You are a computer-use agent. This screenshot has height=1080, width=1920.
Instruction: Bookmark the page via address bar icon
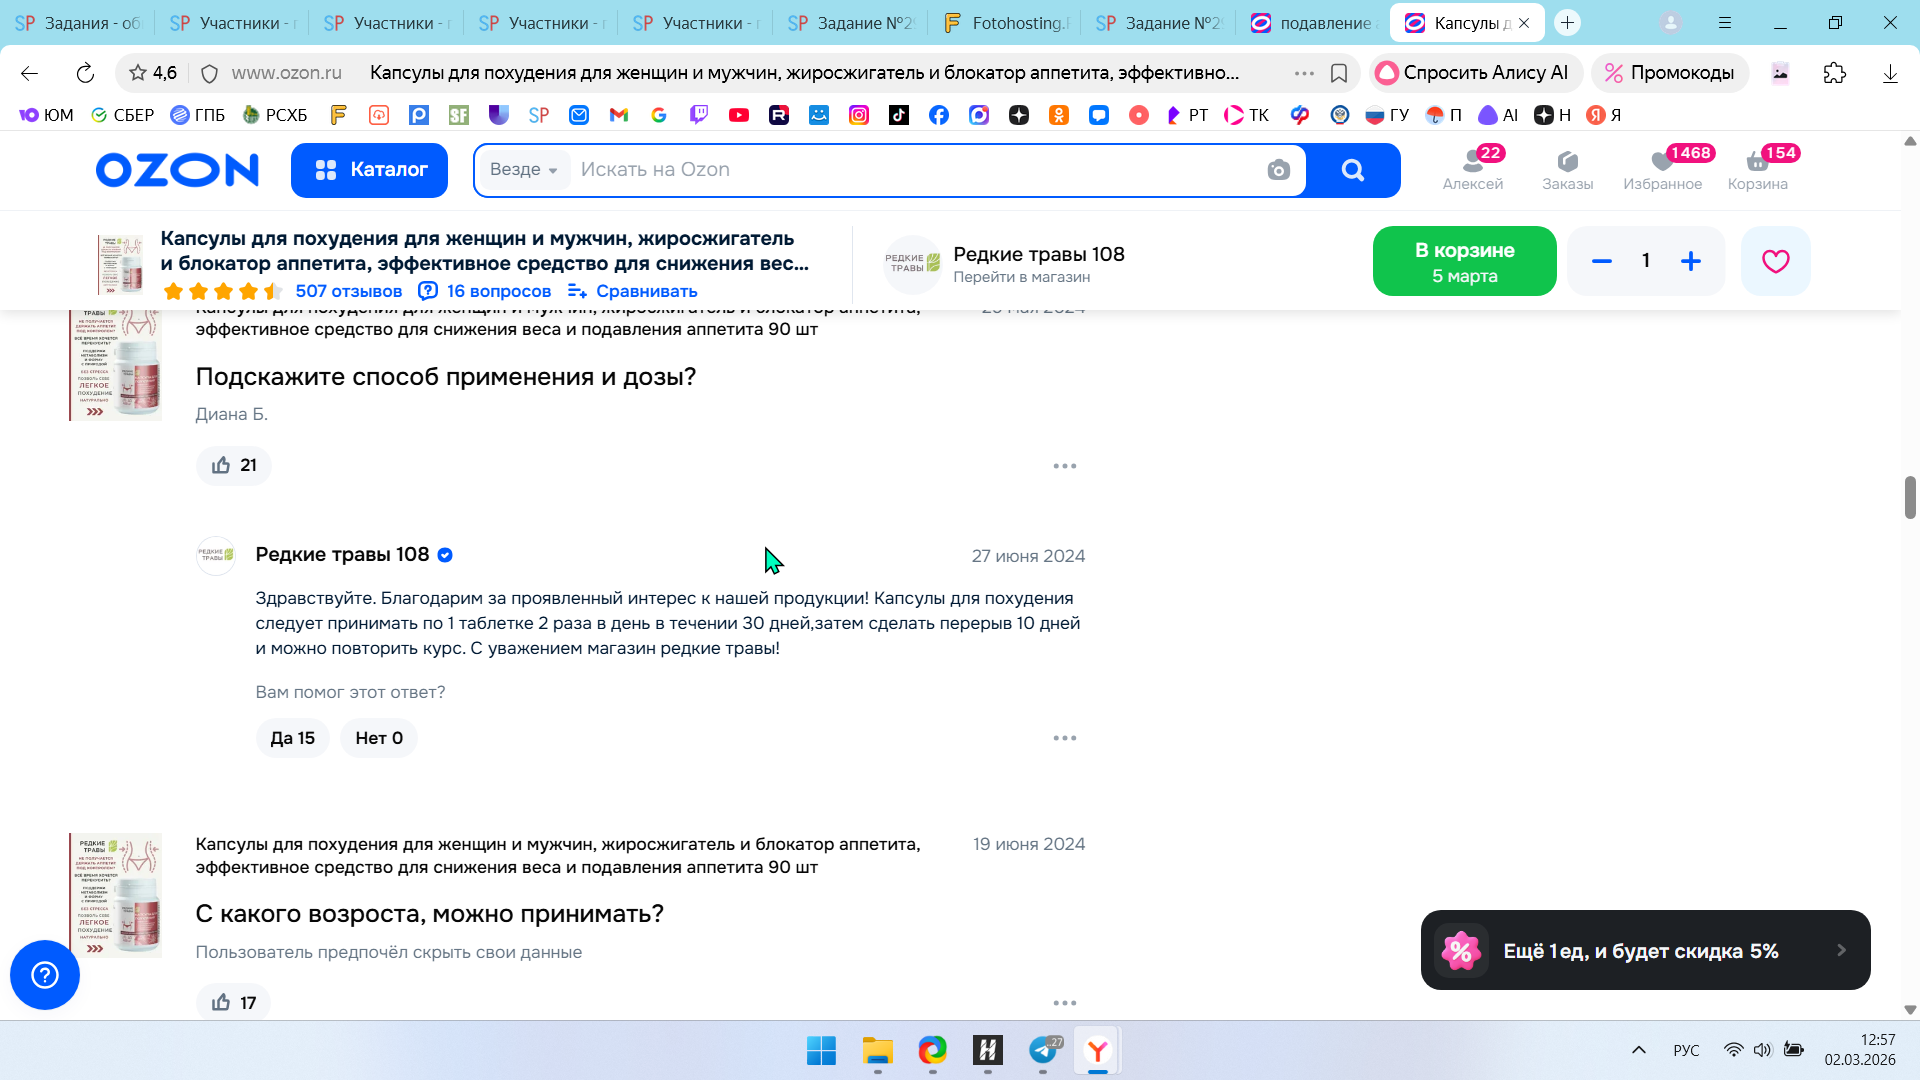[x=1339, y=73]
